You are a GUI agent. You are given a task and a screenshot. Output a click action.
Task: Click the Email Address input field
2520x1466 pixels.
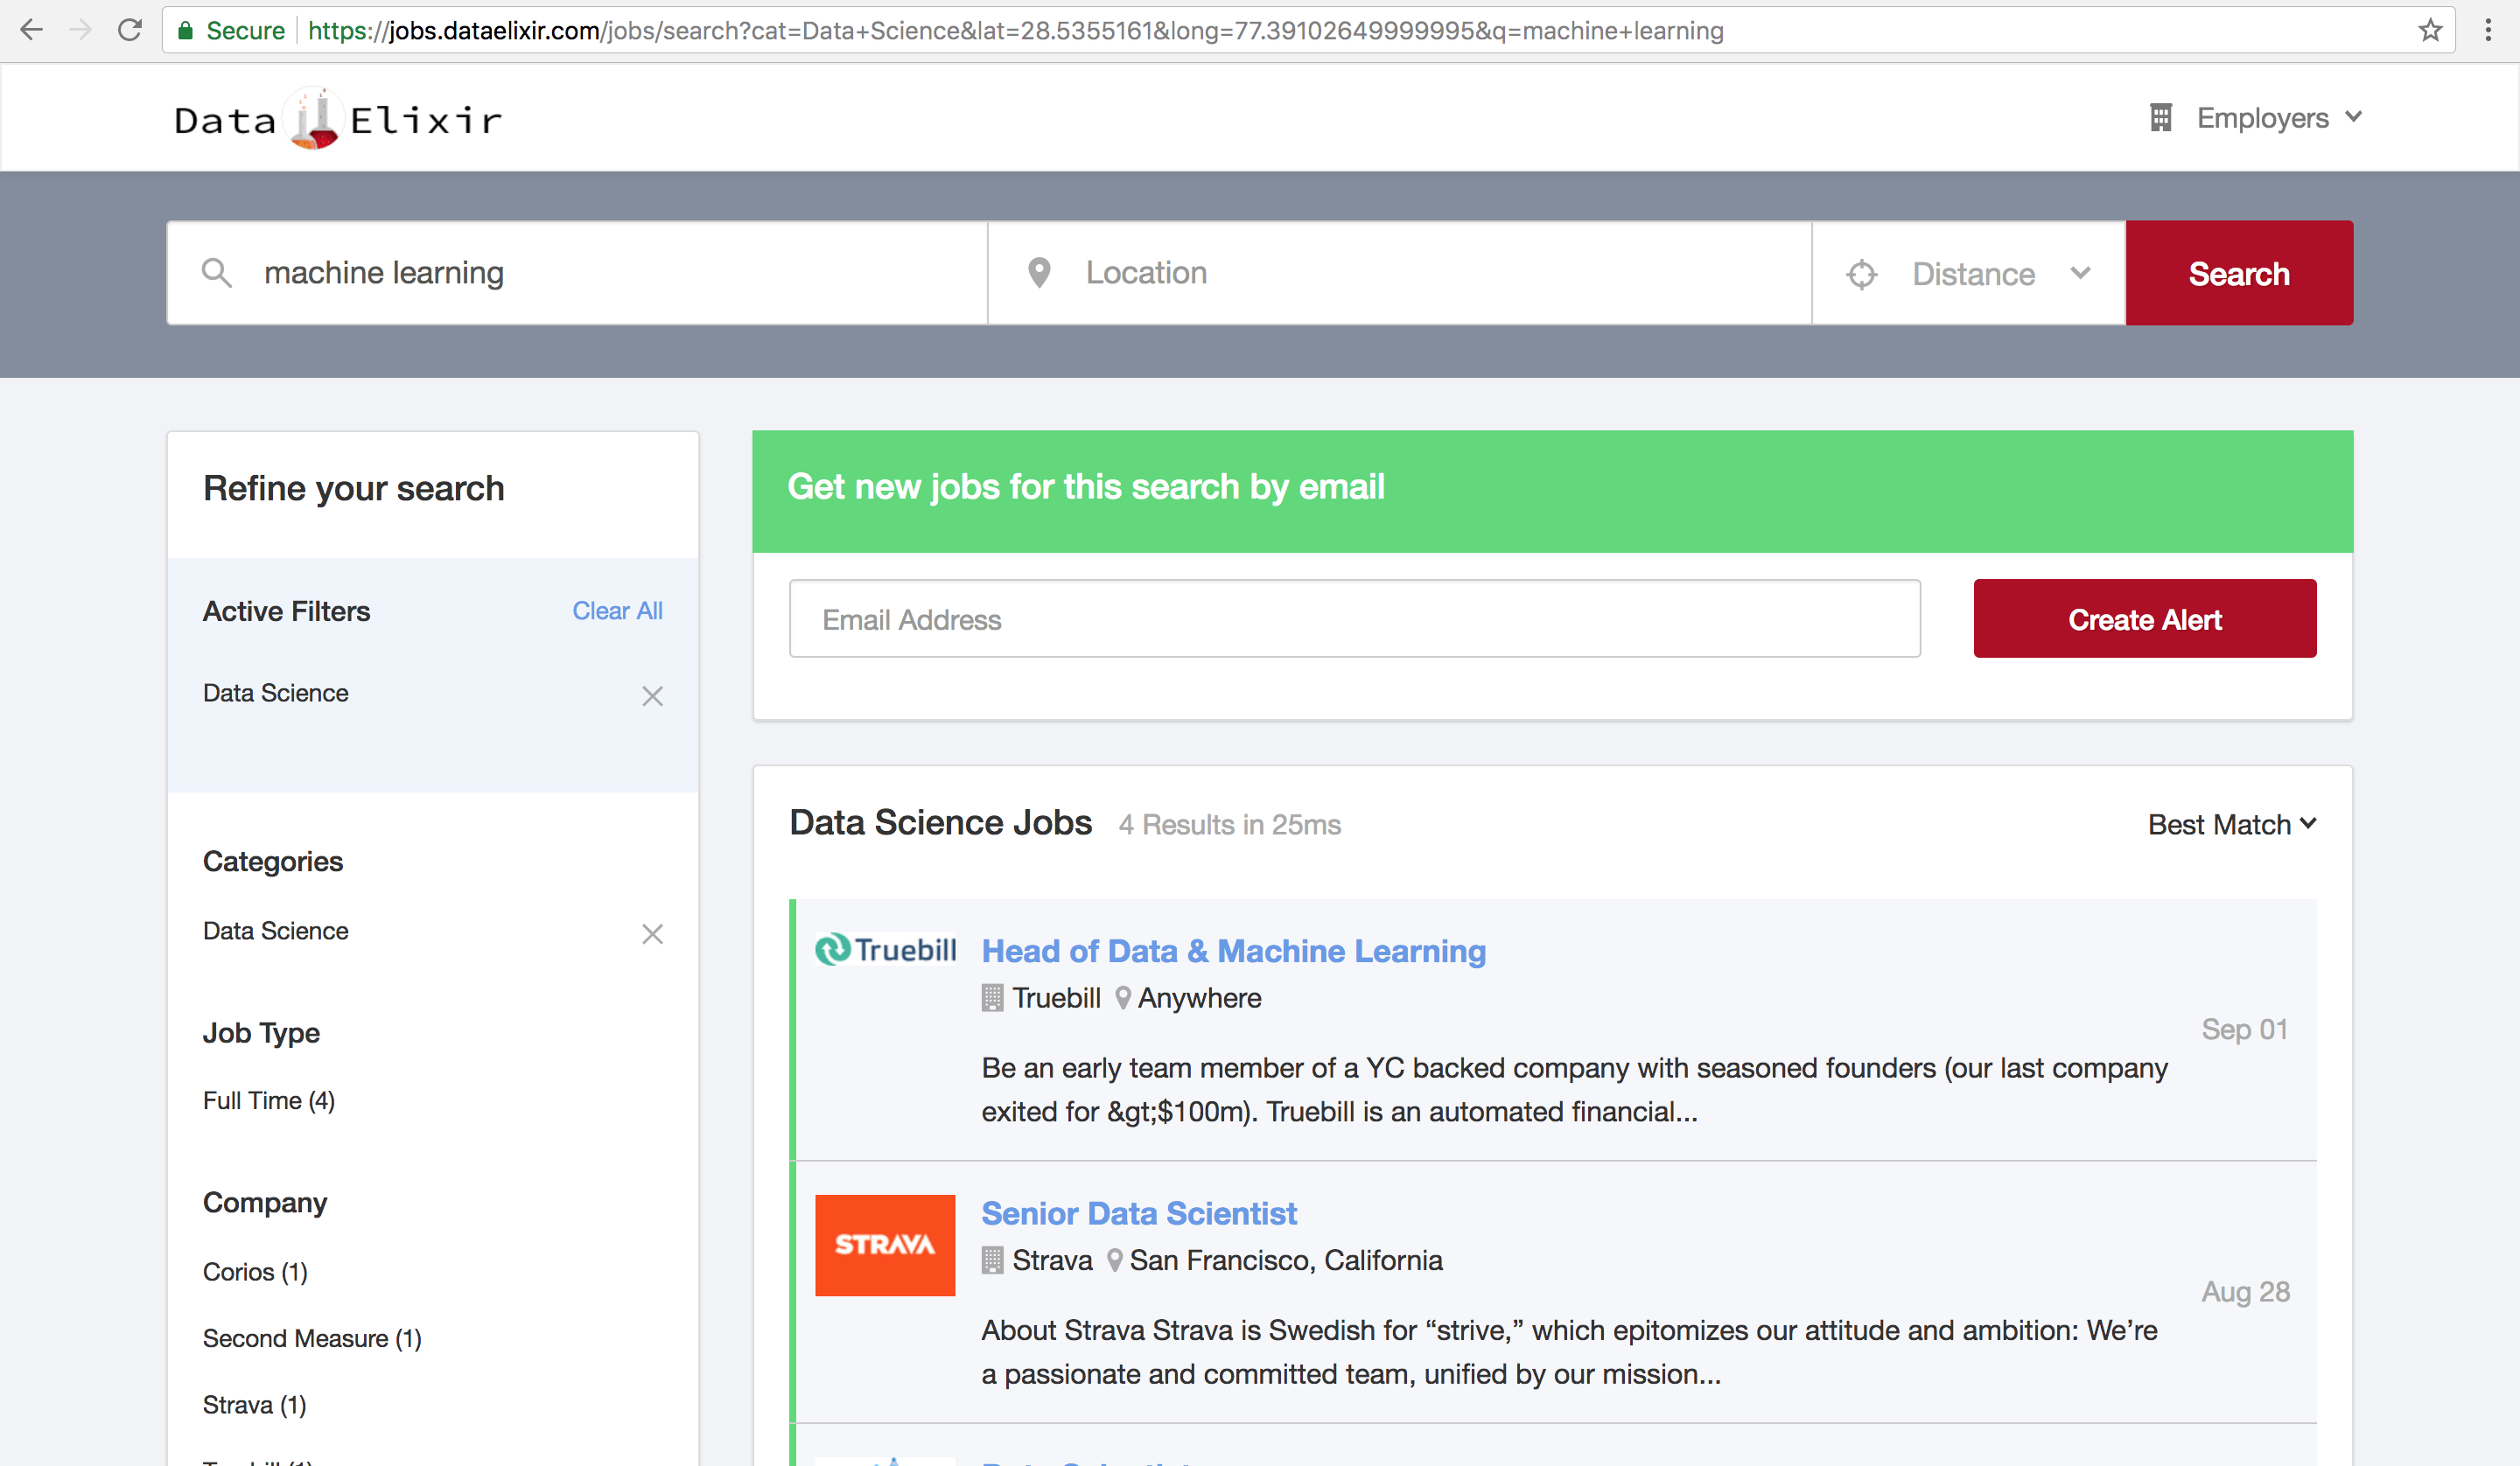[x=1354, y=619]
